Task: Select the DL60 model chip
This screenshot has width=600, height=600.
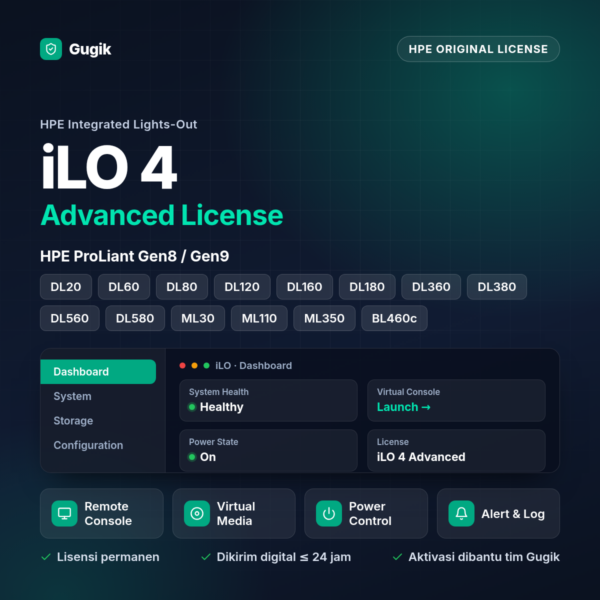Action: [124, 287]
